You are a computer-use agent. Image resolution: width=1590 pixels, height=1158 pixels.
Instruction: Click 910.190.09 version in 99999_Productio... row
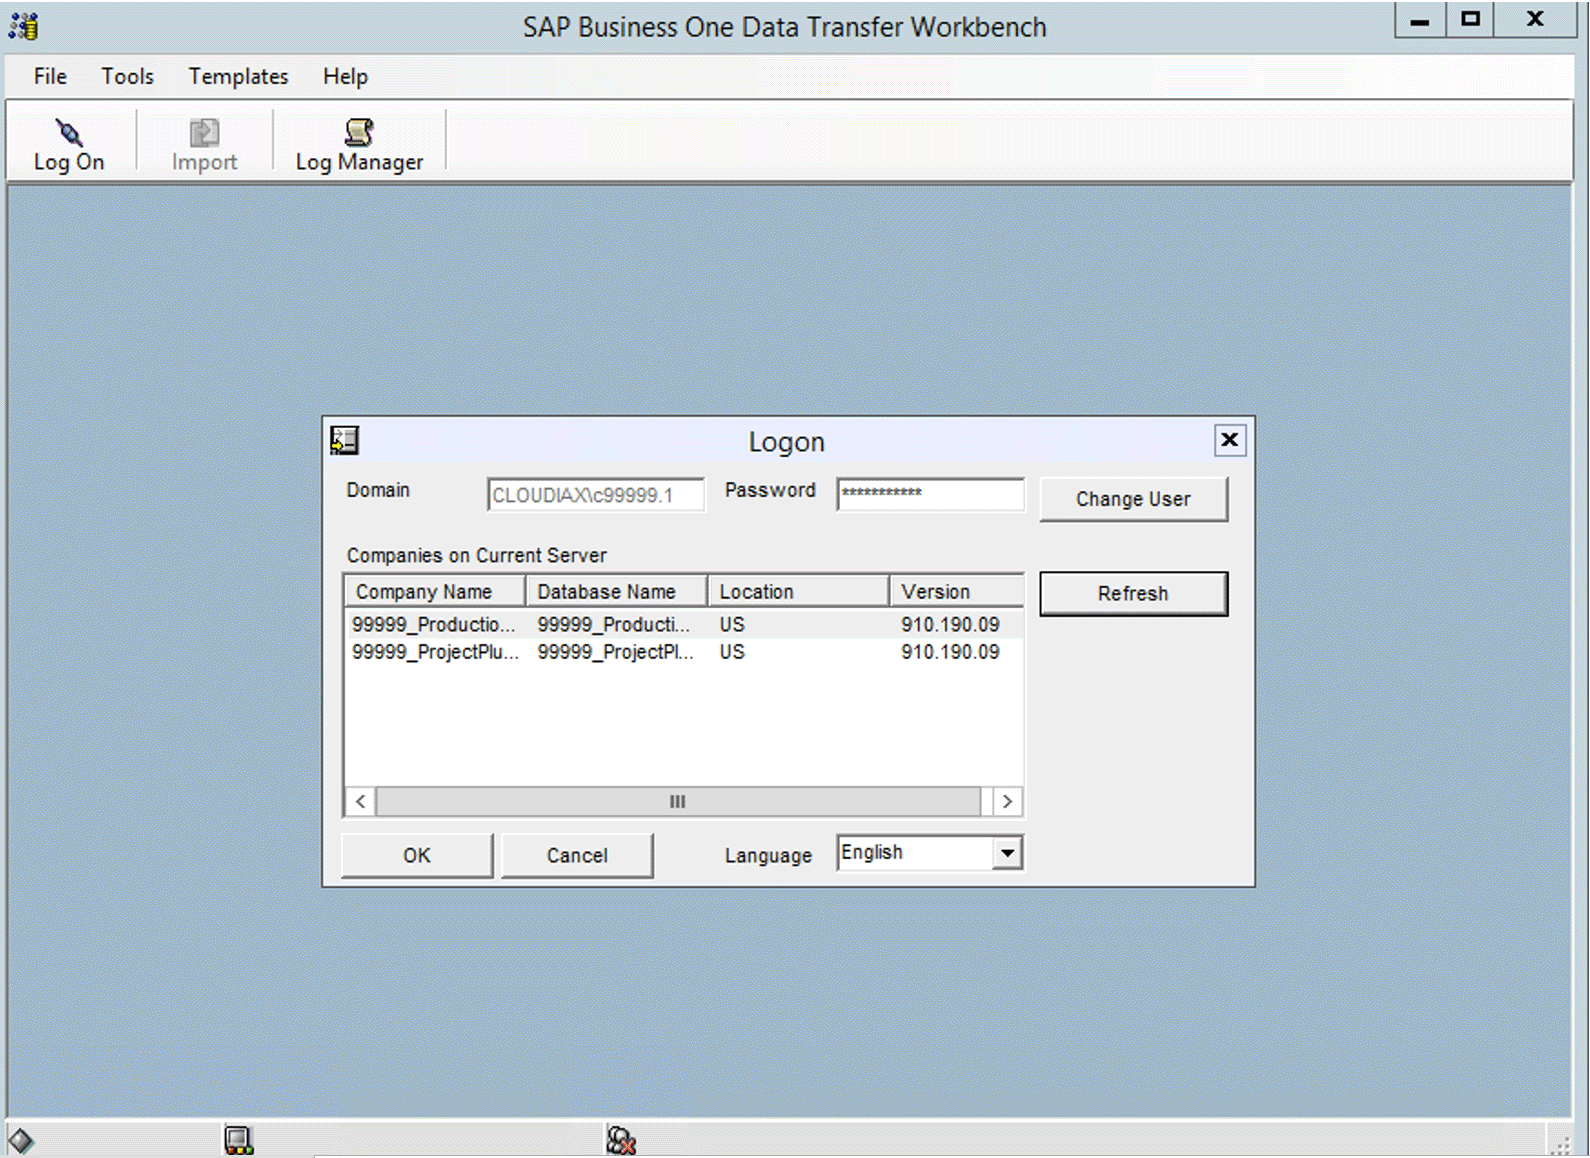950,625
